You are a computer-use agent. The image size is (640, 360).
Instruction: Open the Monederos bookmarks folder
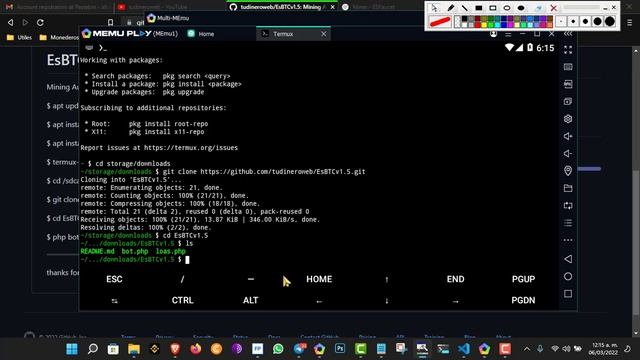[60, 38]
